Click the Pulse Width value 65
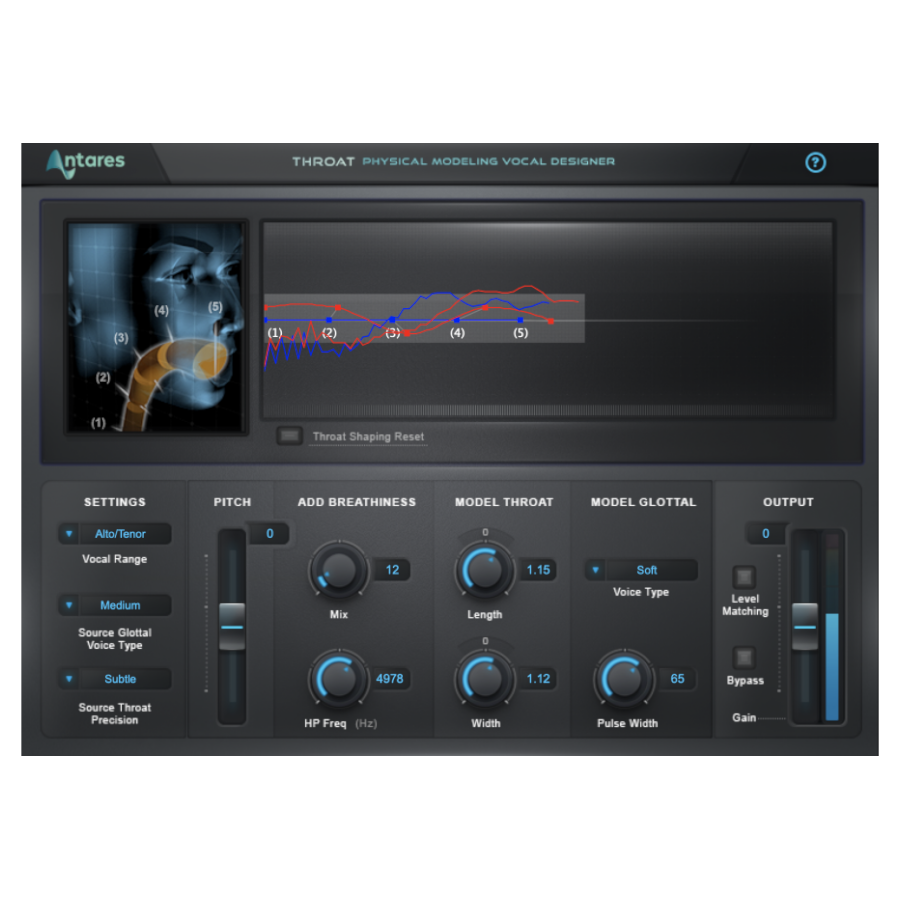Screen dimensions: 900x900 point(677,679)
